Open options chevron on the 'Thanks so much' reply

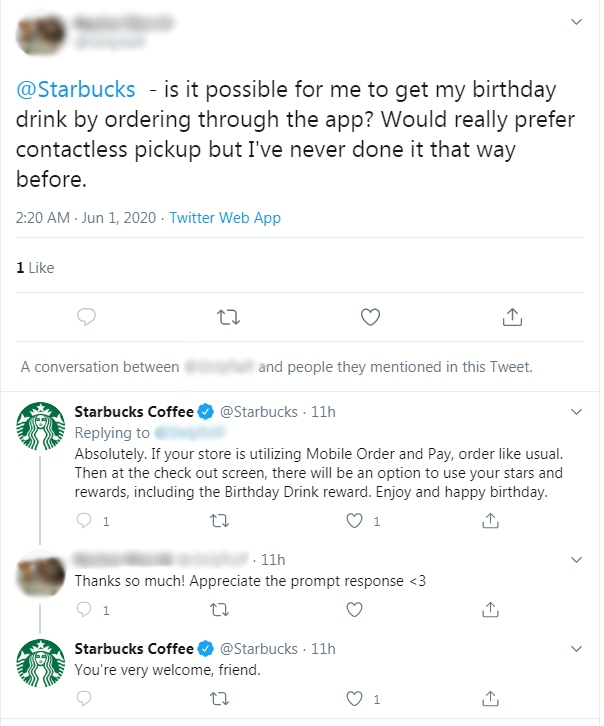coord(576,560)
